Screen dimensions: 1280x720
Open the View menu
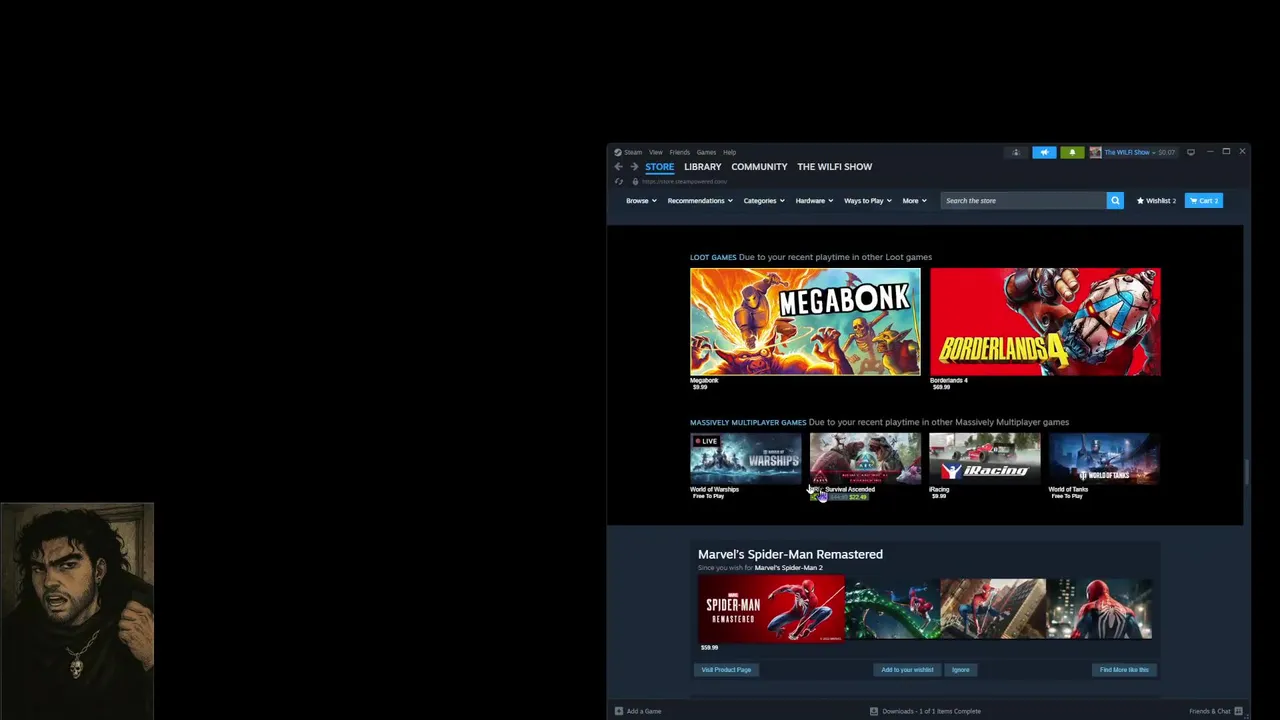click(x=656, y=152)
